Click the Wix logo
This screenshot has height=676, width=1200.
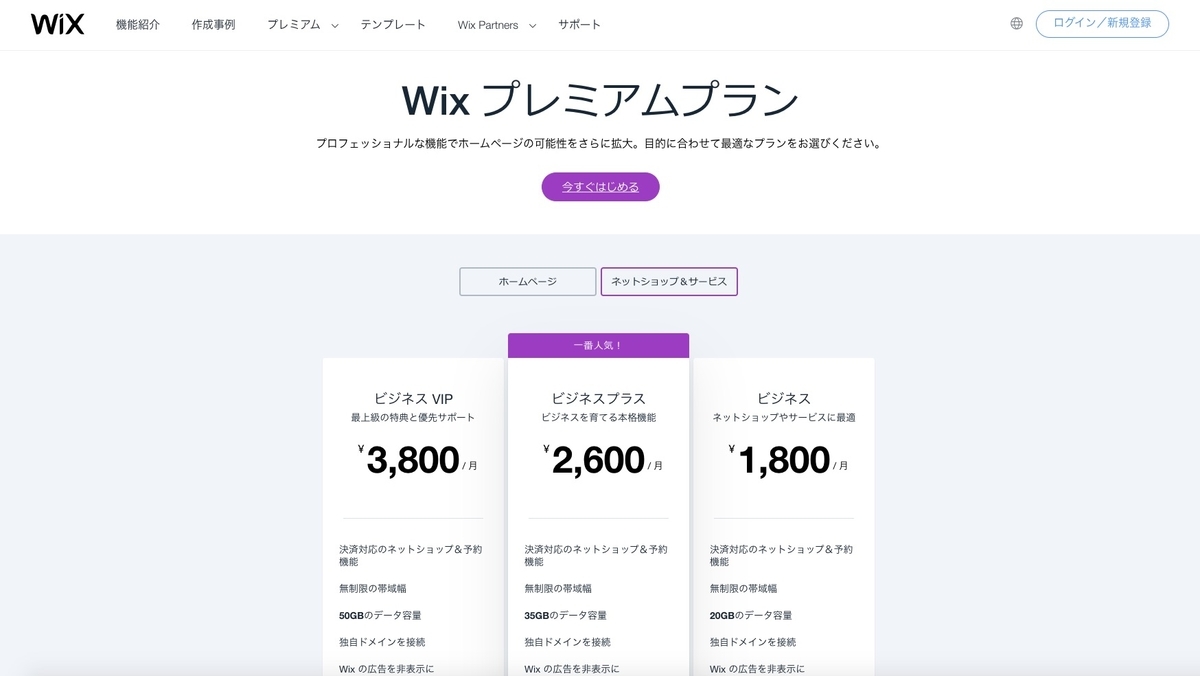55,23
